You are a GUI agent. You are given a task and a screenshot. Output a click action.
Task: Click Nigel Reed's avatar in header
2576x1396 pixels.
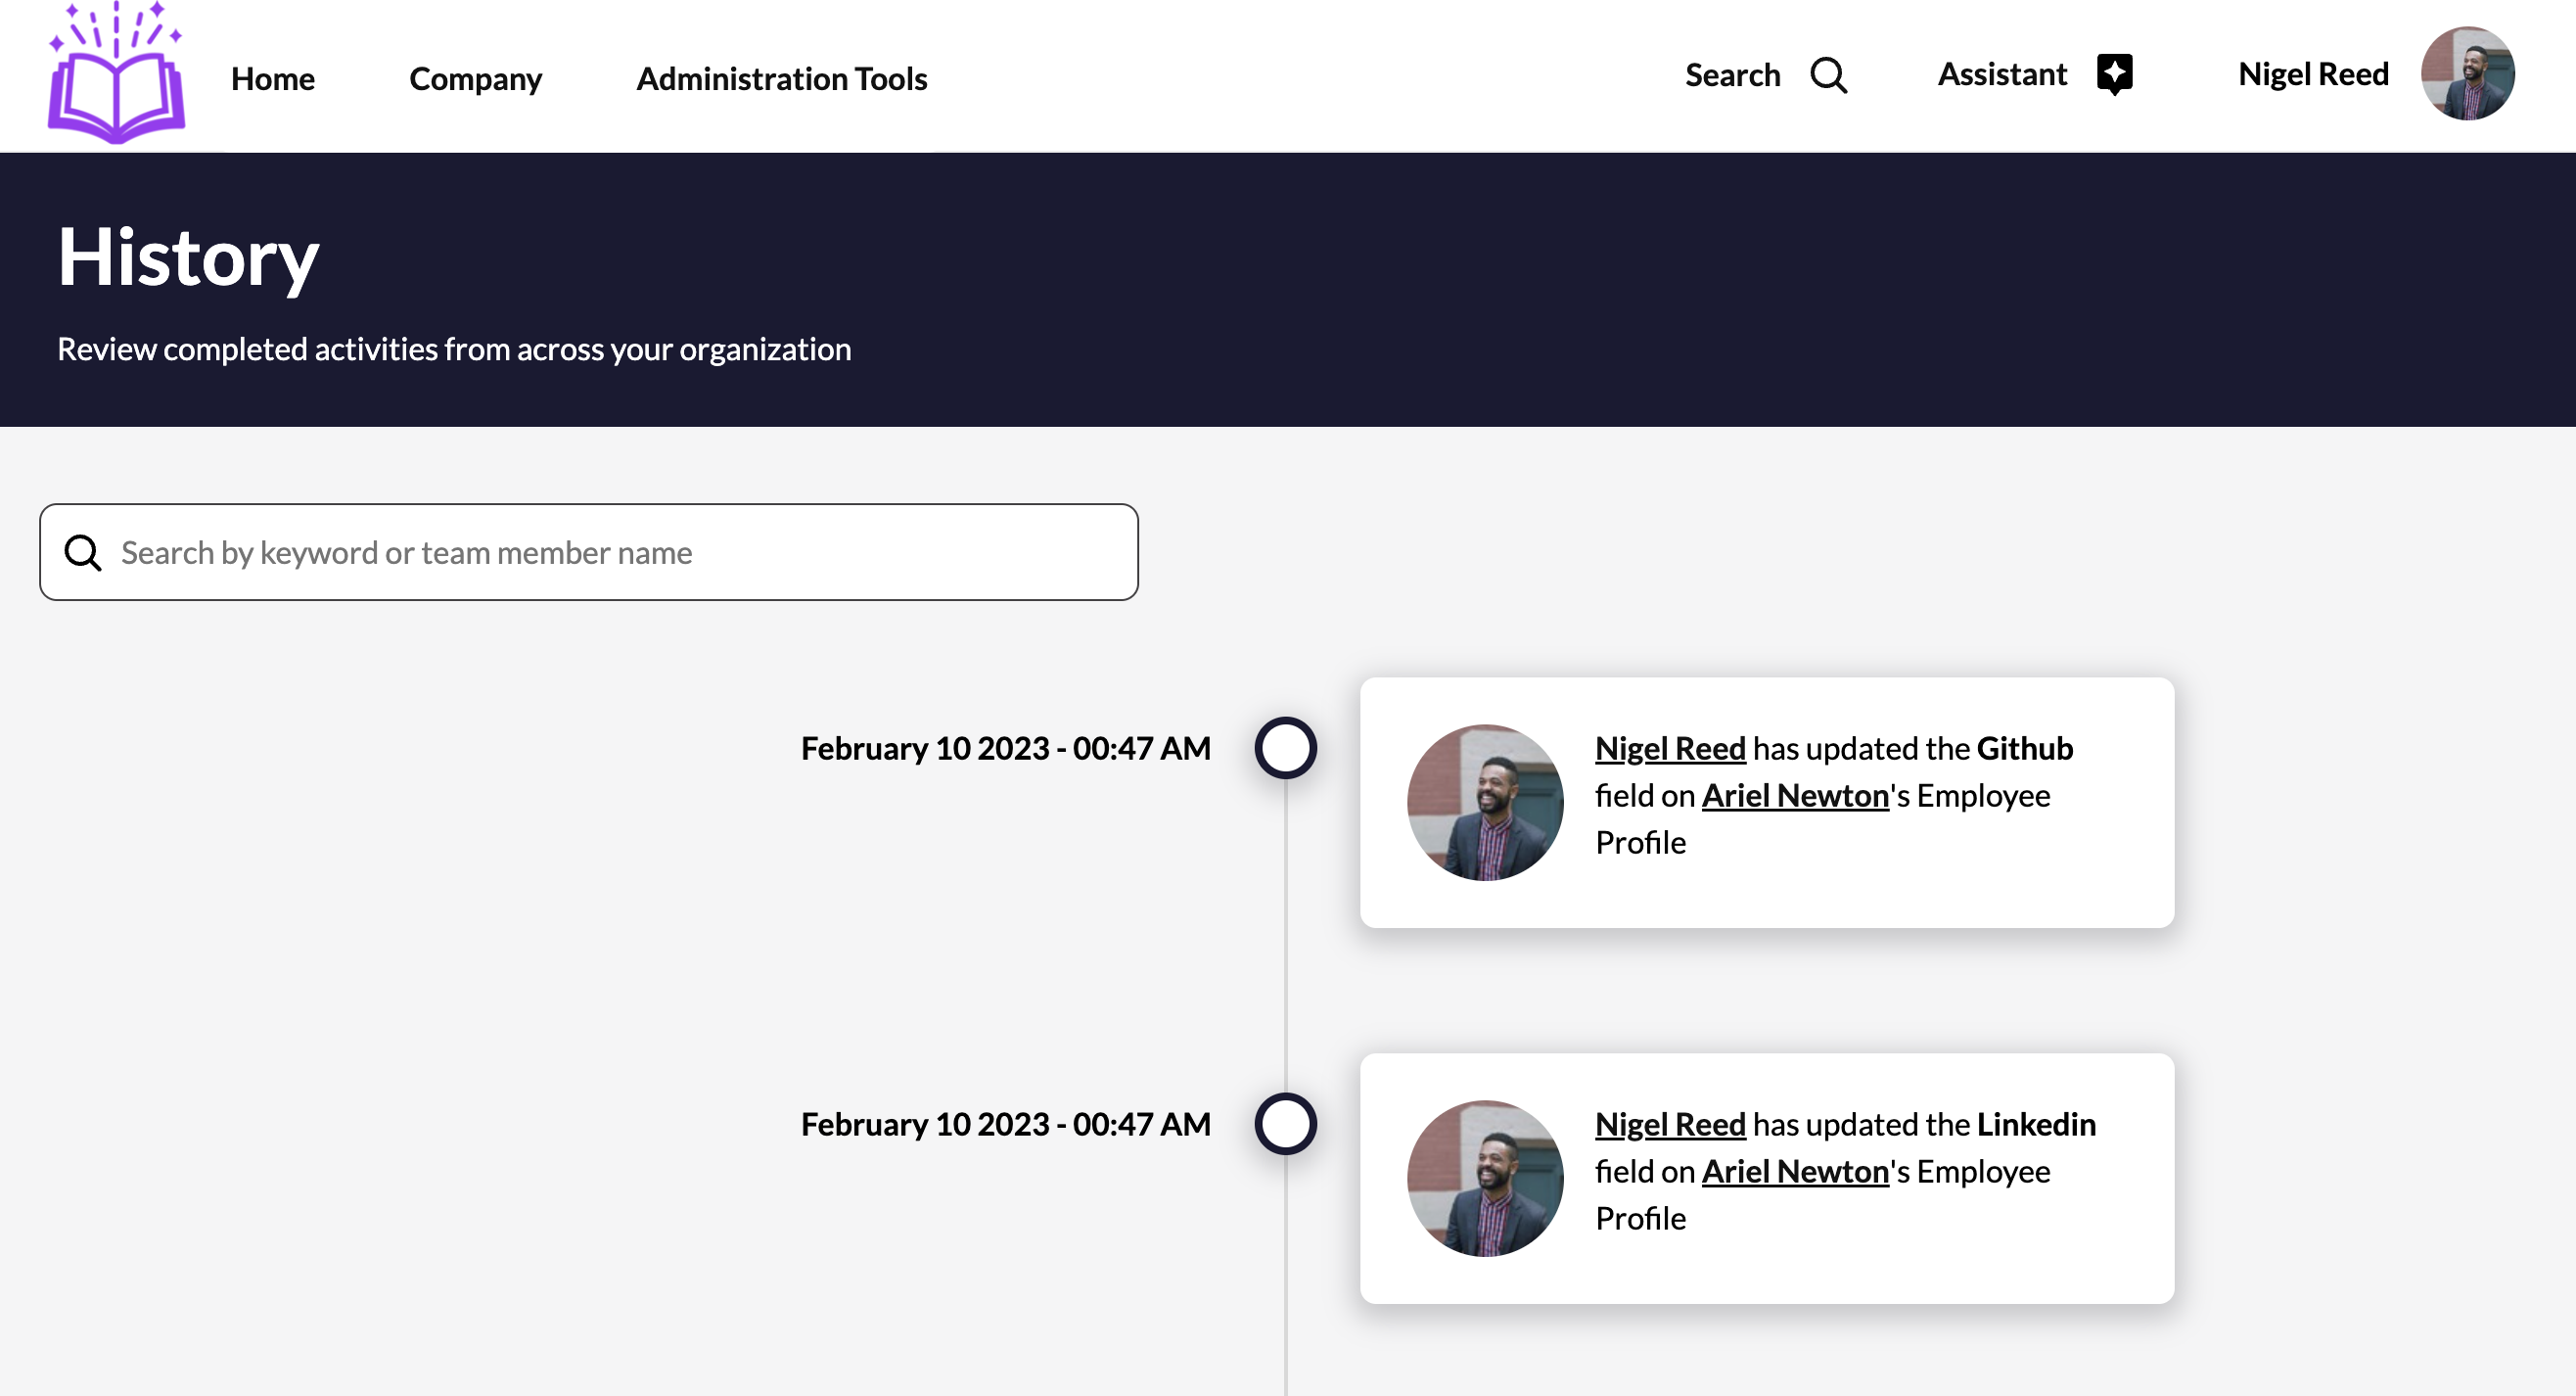coord(2466,74)
